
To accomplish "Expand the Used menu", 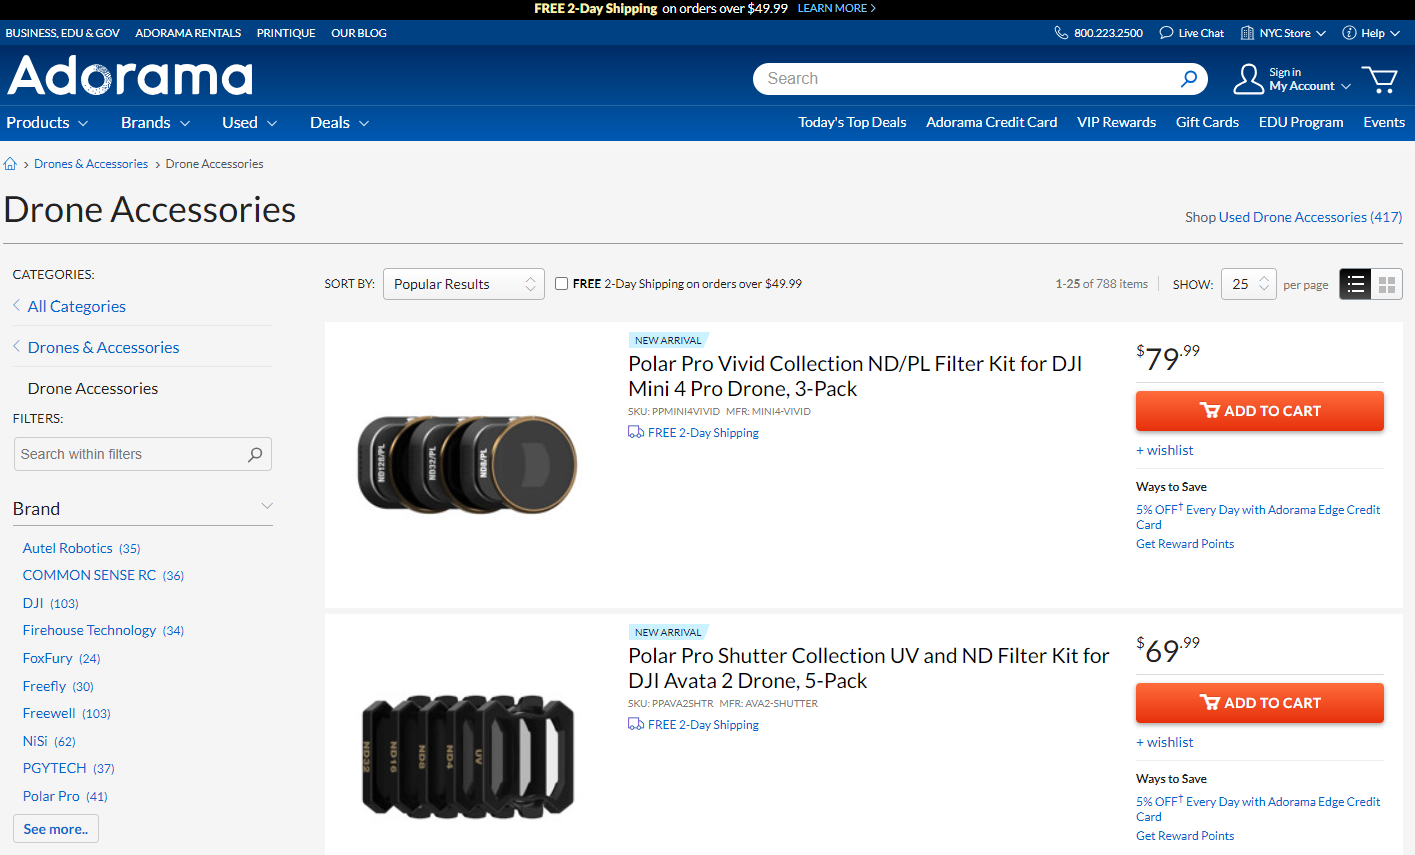I will point(249,122).
